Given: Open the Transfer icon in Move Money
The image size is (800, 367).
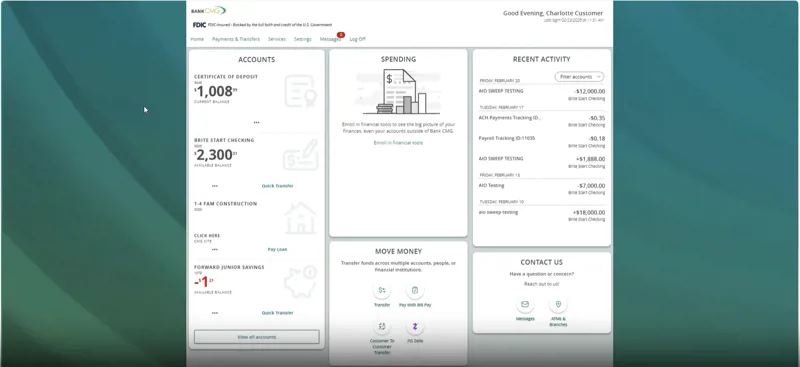Looking at the screenshot, I should 382,290.
